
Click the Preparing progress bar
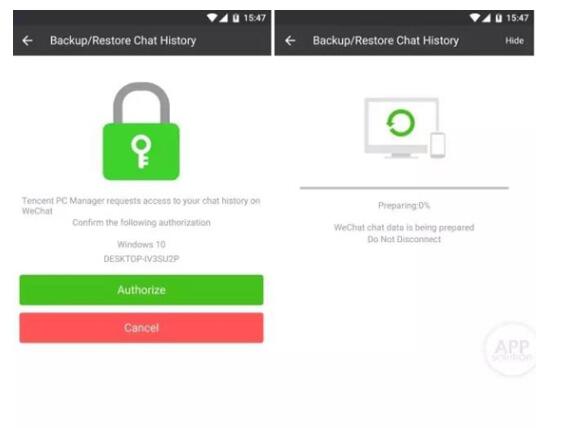(404, 187)
